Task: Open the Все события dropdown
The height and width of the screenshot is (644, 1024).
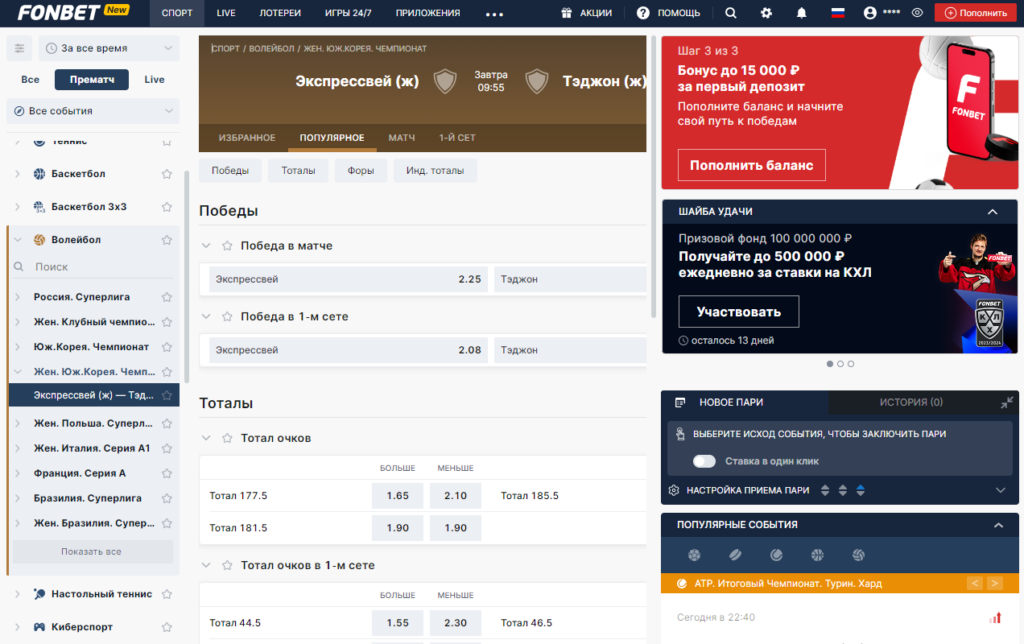Action: 93,111
